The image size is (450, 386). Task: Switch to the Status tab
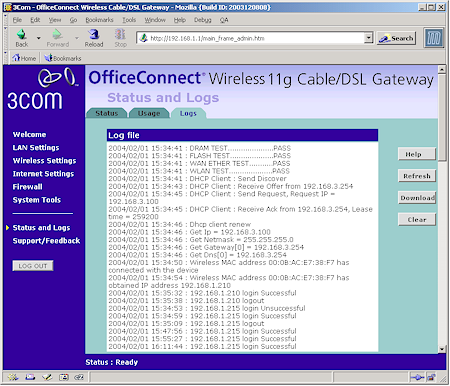[106, 113]
